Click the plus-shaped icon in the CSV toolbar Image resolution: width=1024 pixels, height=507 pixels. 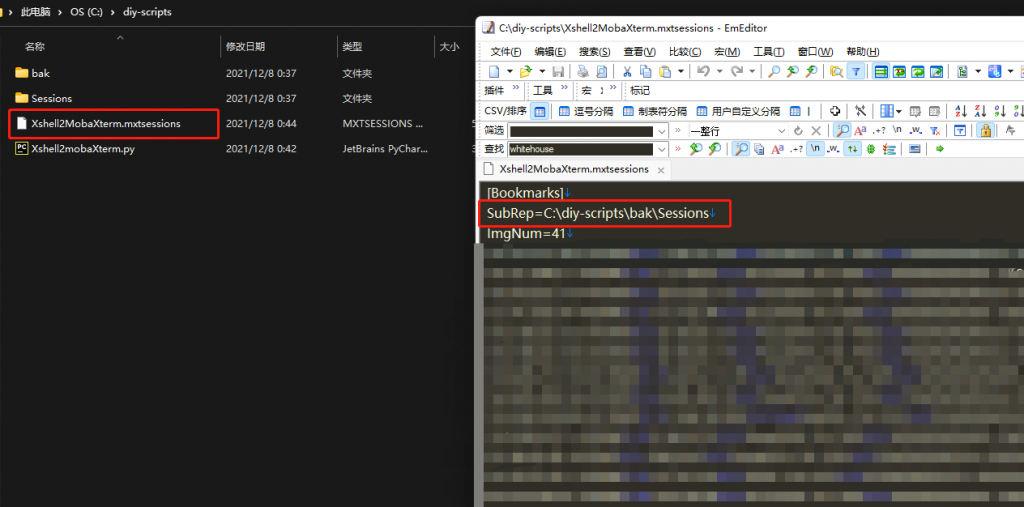(834, 111)
